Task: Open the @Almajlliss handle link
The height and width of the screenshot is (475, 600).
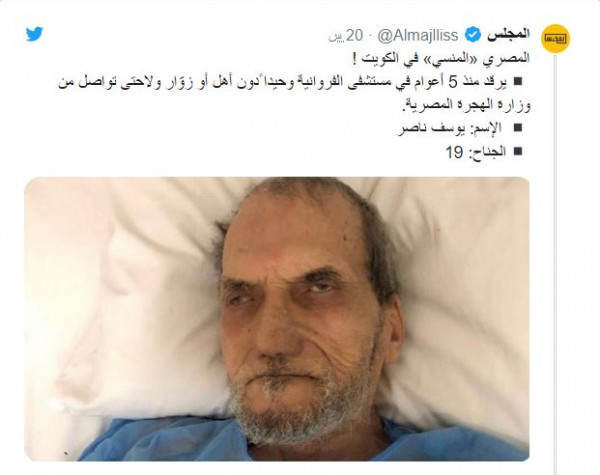Action: point(418,35)
